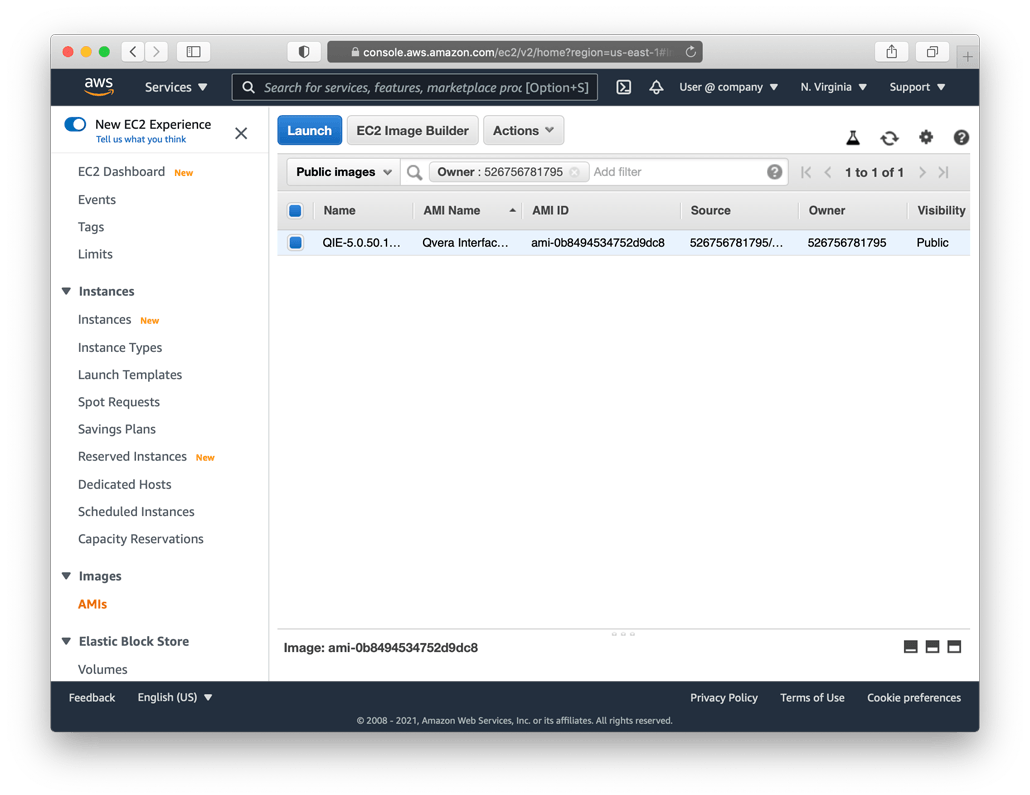Open Volumes in the sidebar
Viewport: 1030px width, 795px height.
(102, 669)
